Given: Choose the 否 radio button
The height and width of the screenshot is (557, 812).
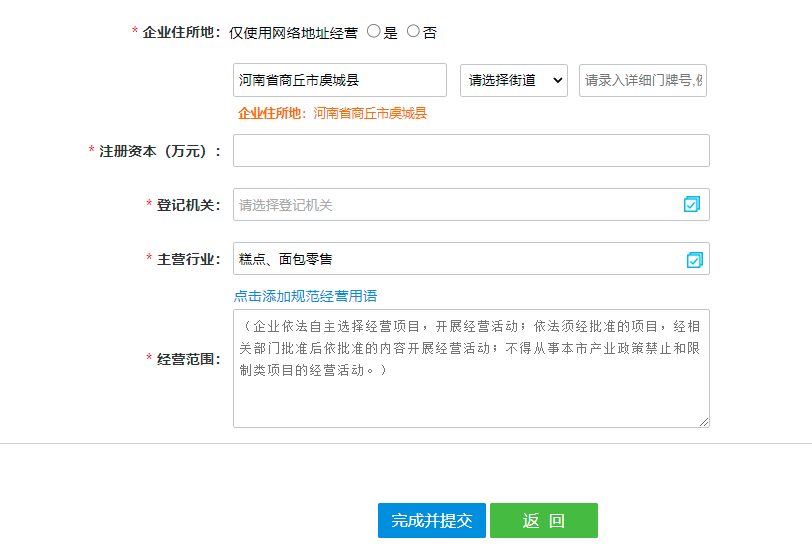Looking at the screenshot, I should [413, 31].
